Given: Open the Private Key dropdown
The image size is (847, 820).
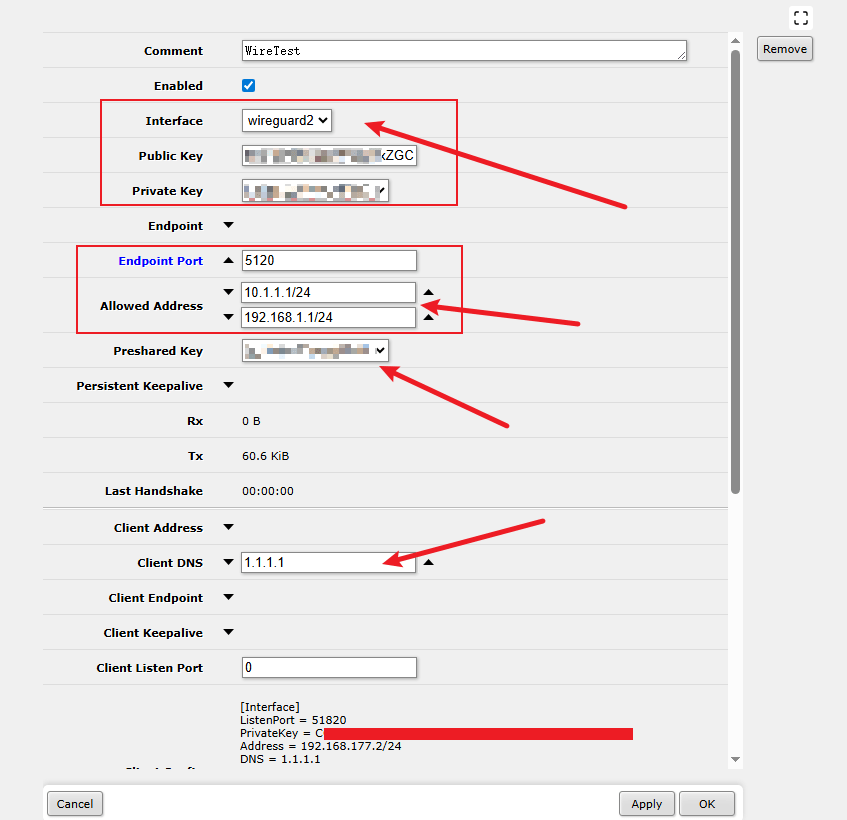Looking at the screenshot, I should tap(315, 191).
